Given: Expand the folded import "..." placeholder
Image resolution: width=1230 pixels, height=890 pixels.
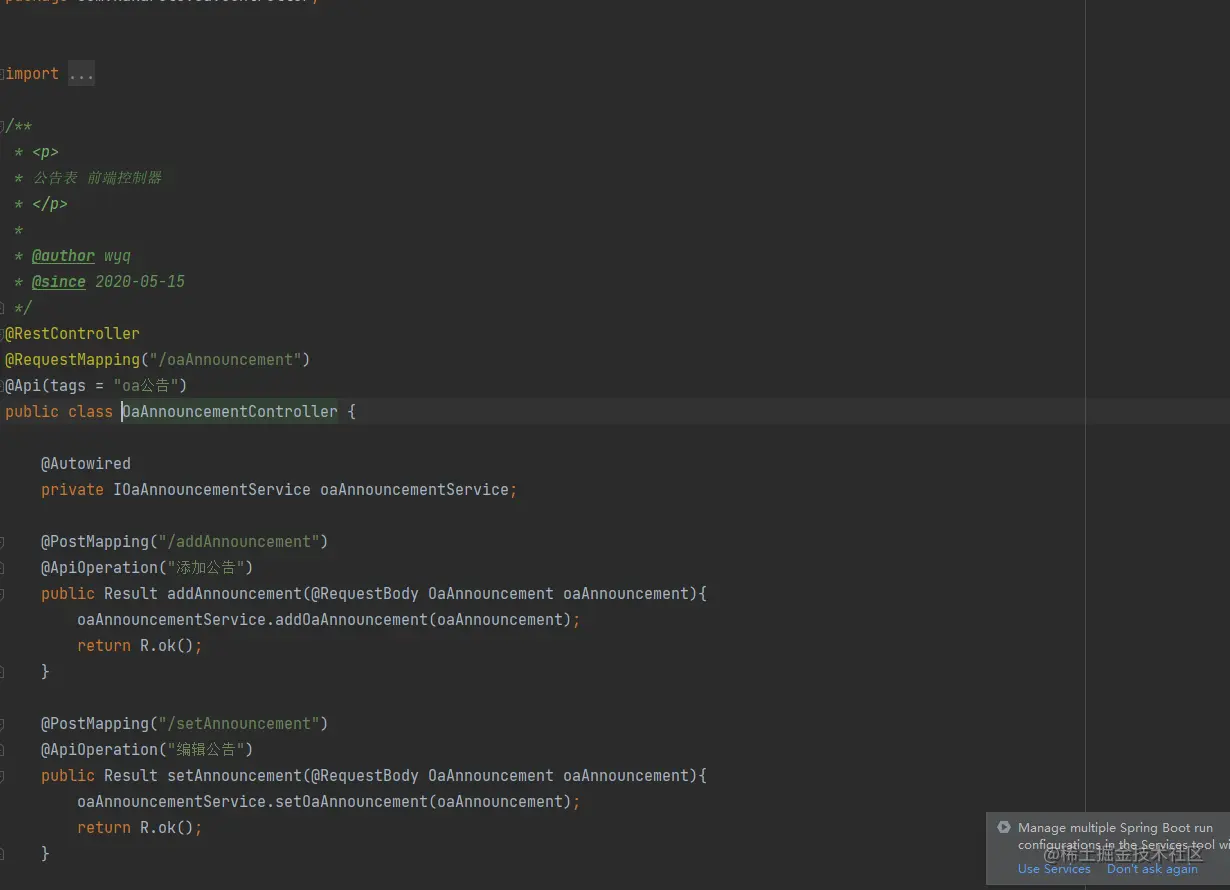Looking at the screenshot, I should click(x=81, y=74).
